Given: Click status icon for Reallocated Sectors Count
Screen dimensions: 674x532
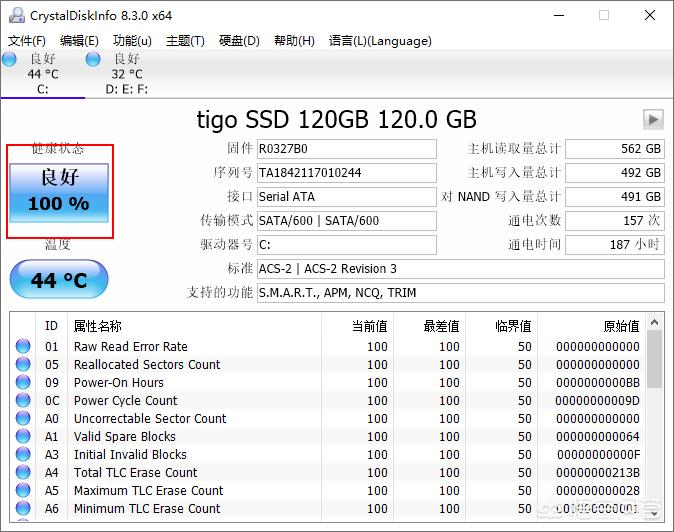Looking at the screenshot, I should click(23, 365).
